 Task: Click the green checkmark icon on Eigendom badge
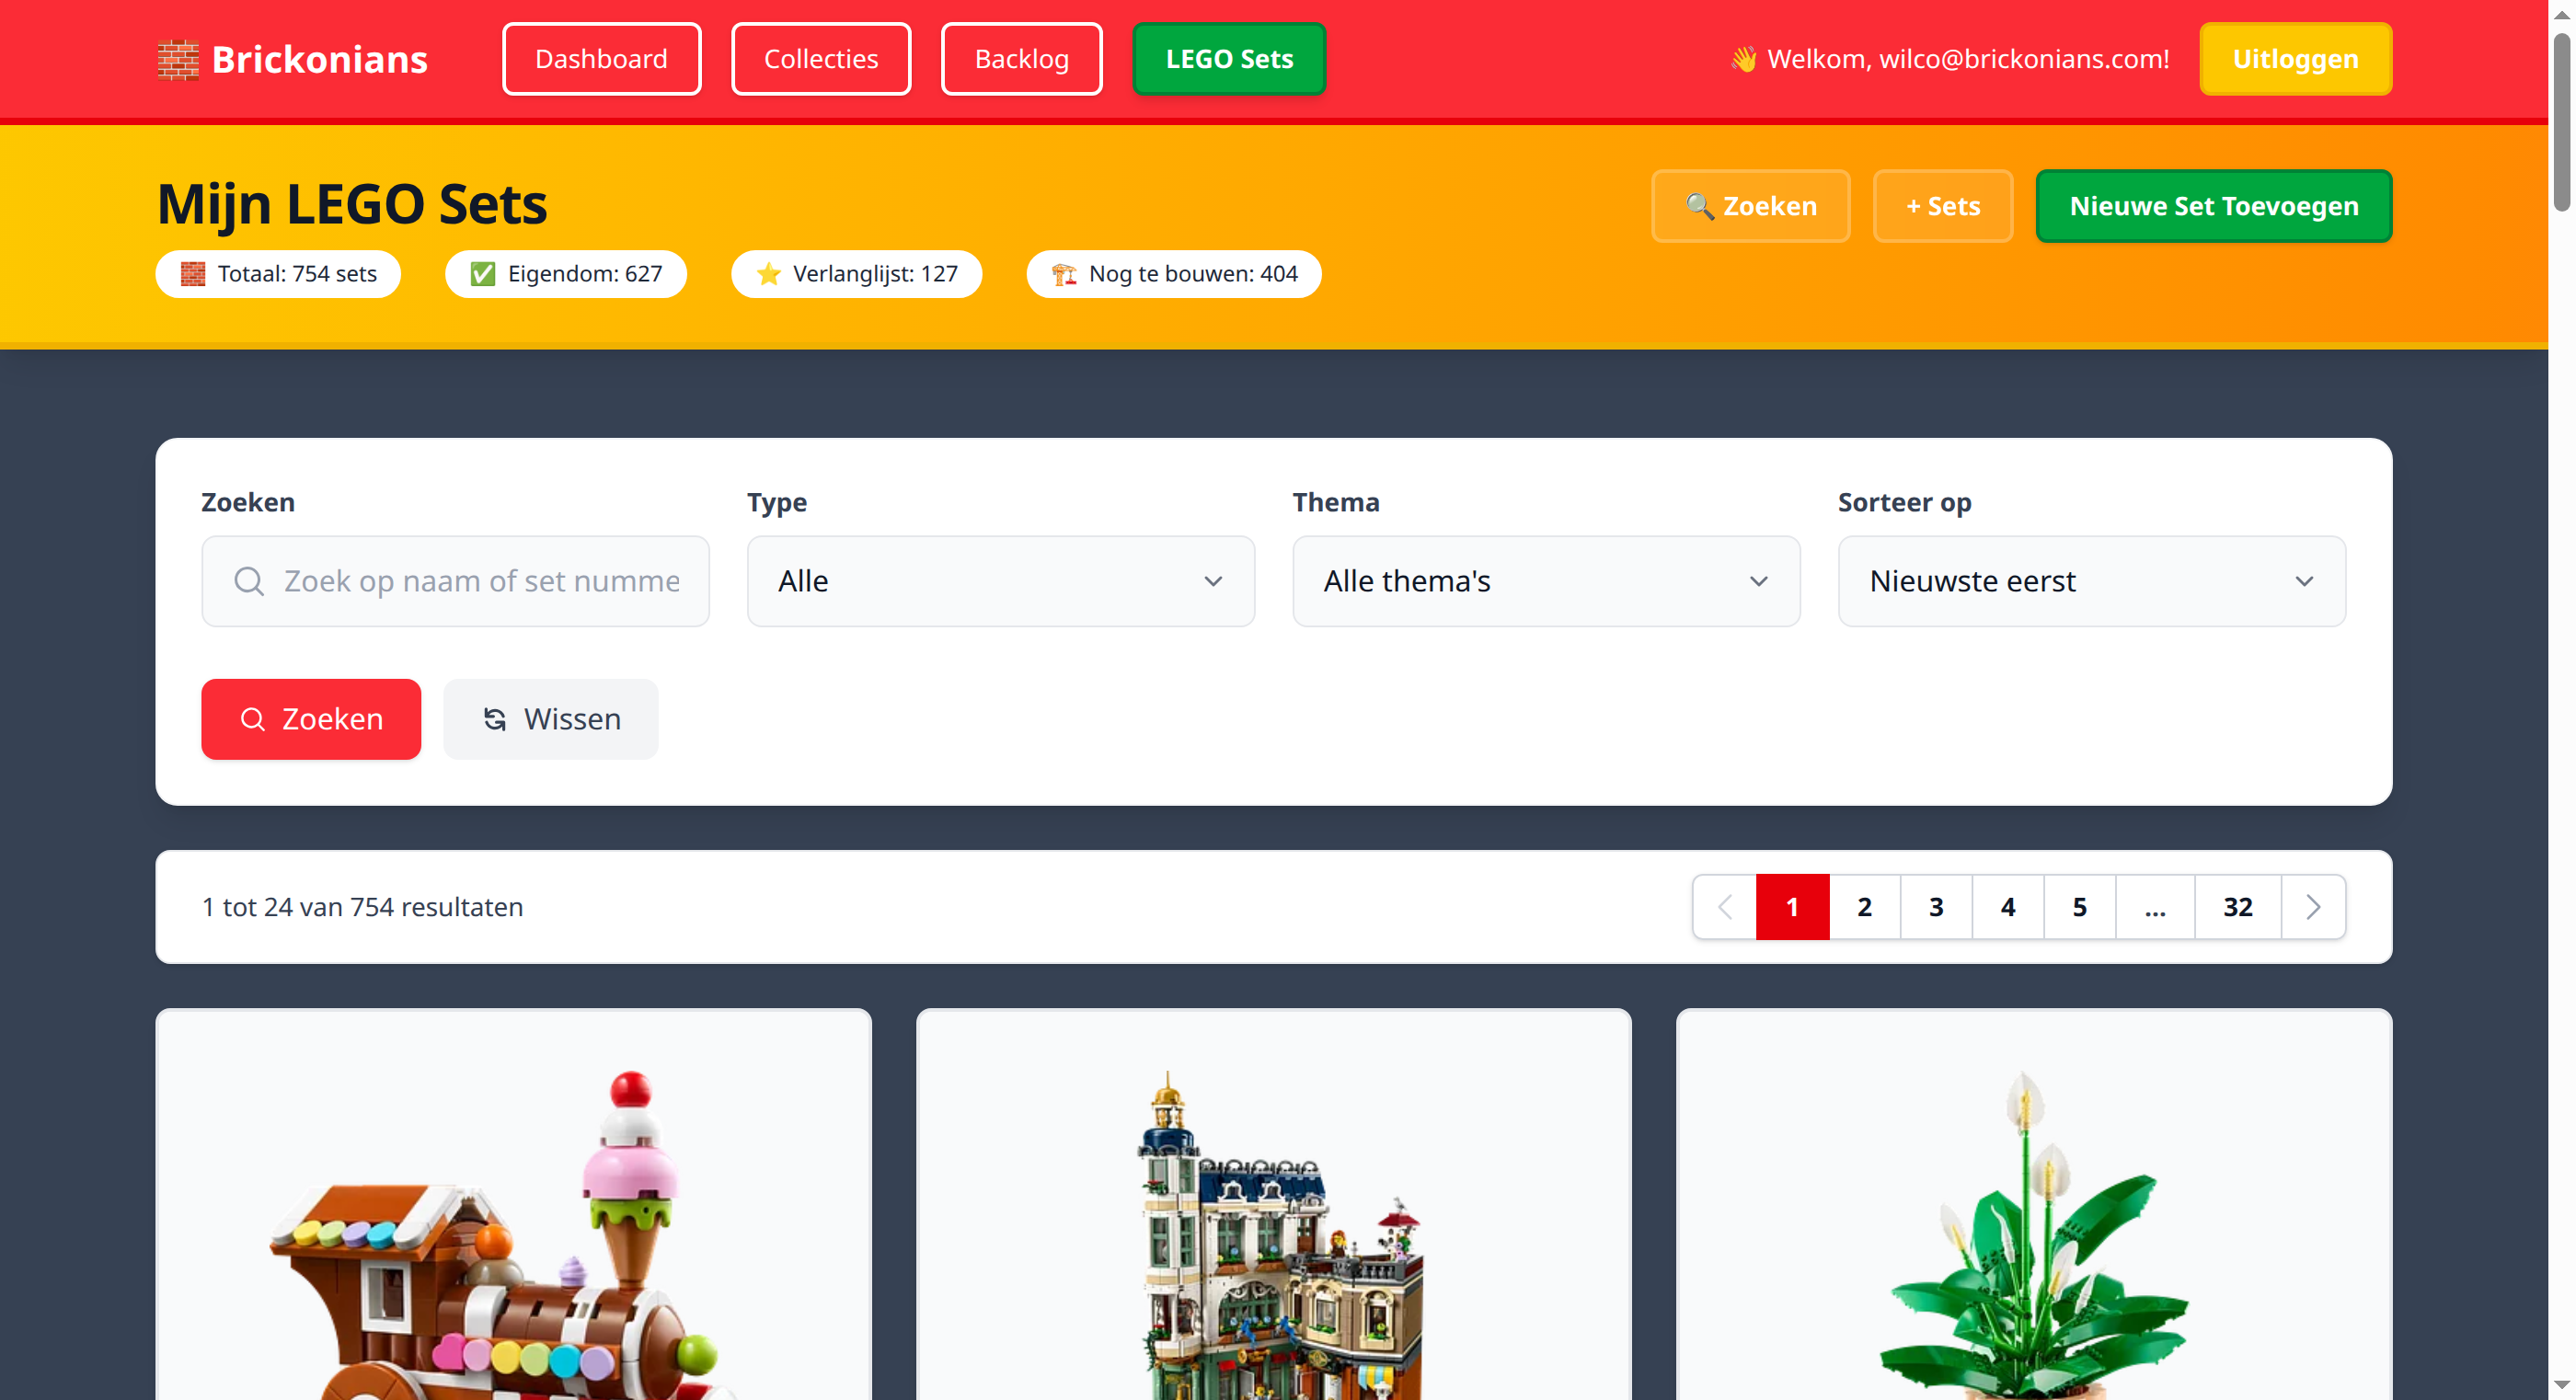[483, 274]
